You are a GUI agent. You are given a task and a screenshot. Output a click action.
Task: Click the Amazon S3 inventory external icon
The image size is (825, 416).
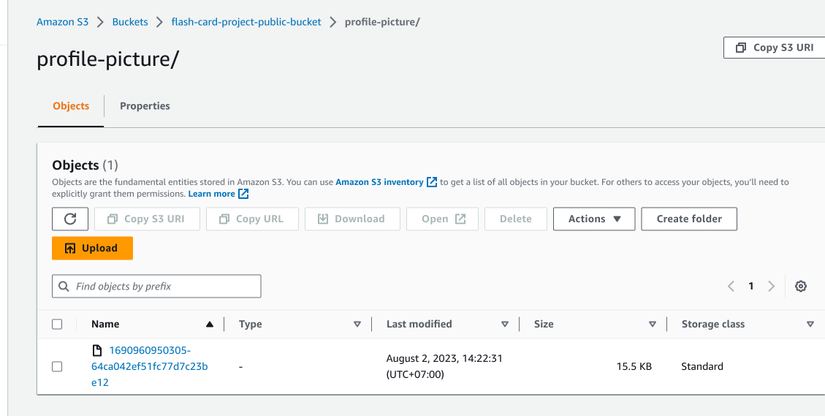[x=432, y=182]
